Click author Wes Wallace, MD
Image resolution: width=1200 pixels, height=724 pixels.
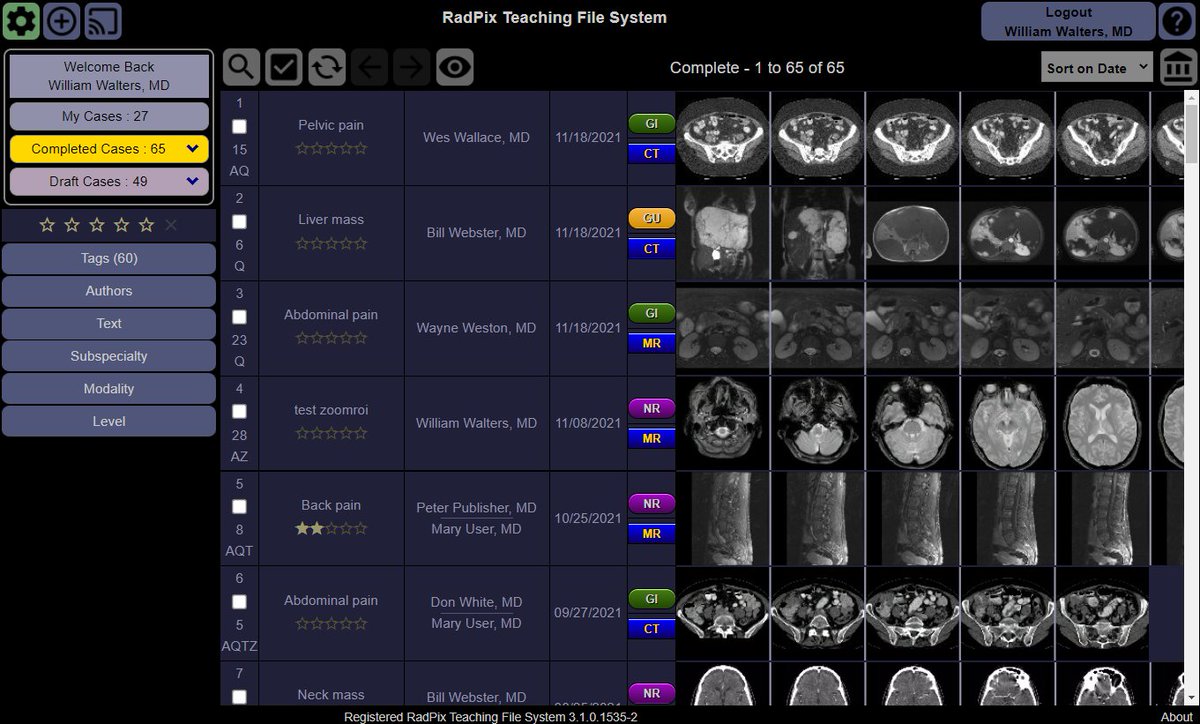[476, 137]
